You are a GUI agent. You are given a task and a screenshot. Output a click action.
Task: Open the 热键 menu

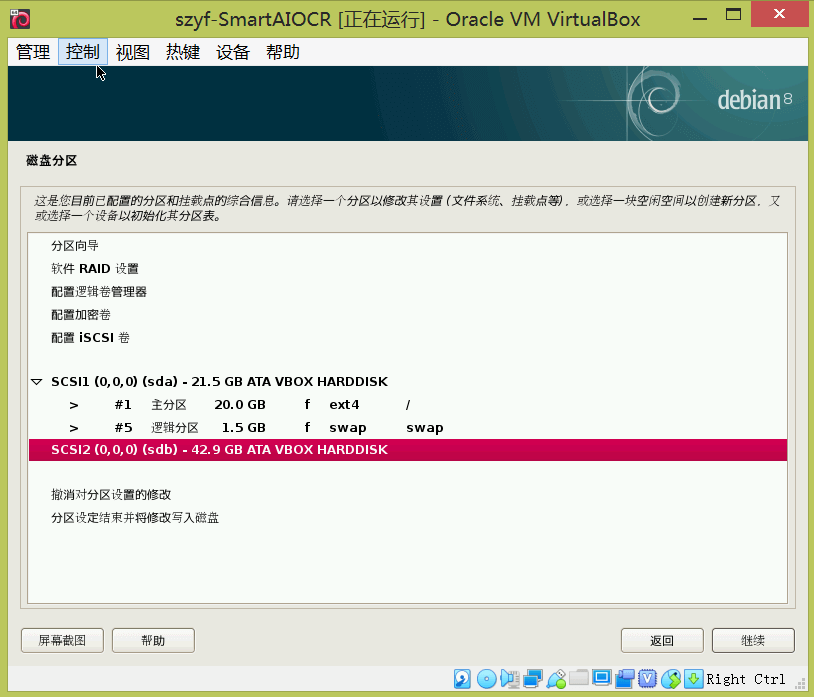click(183, 52)
